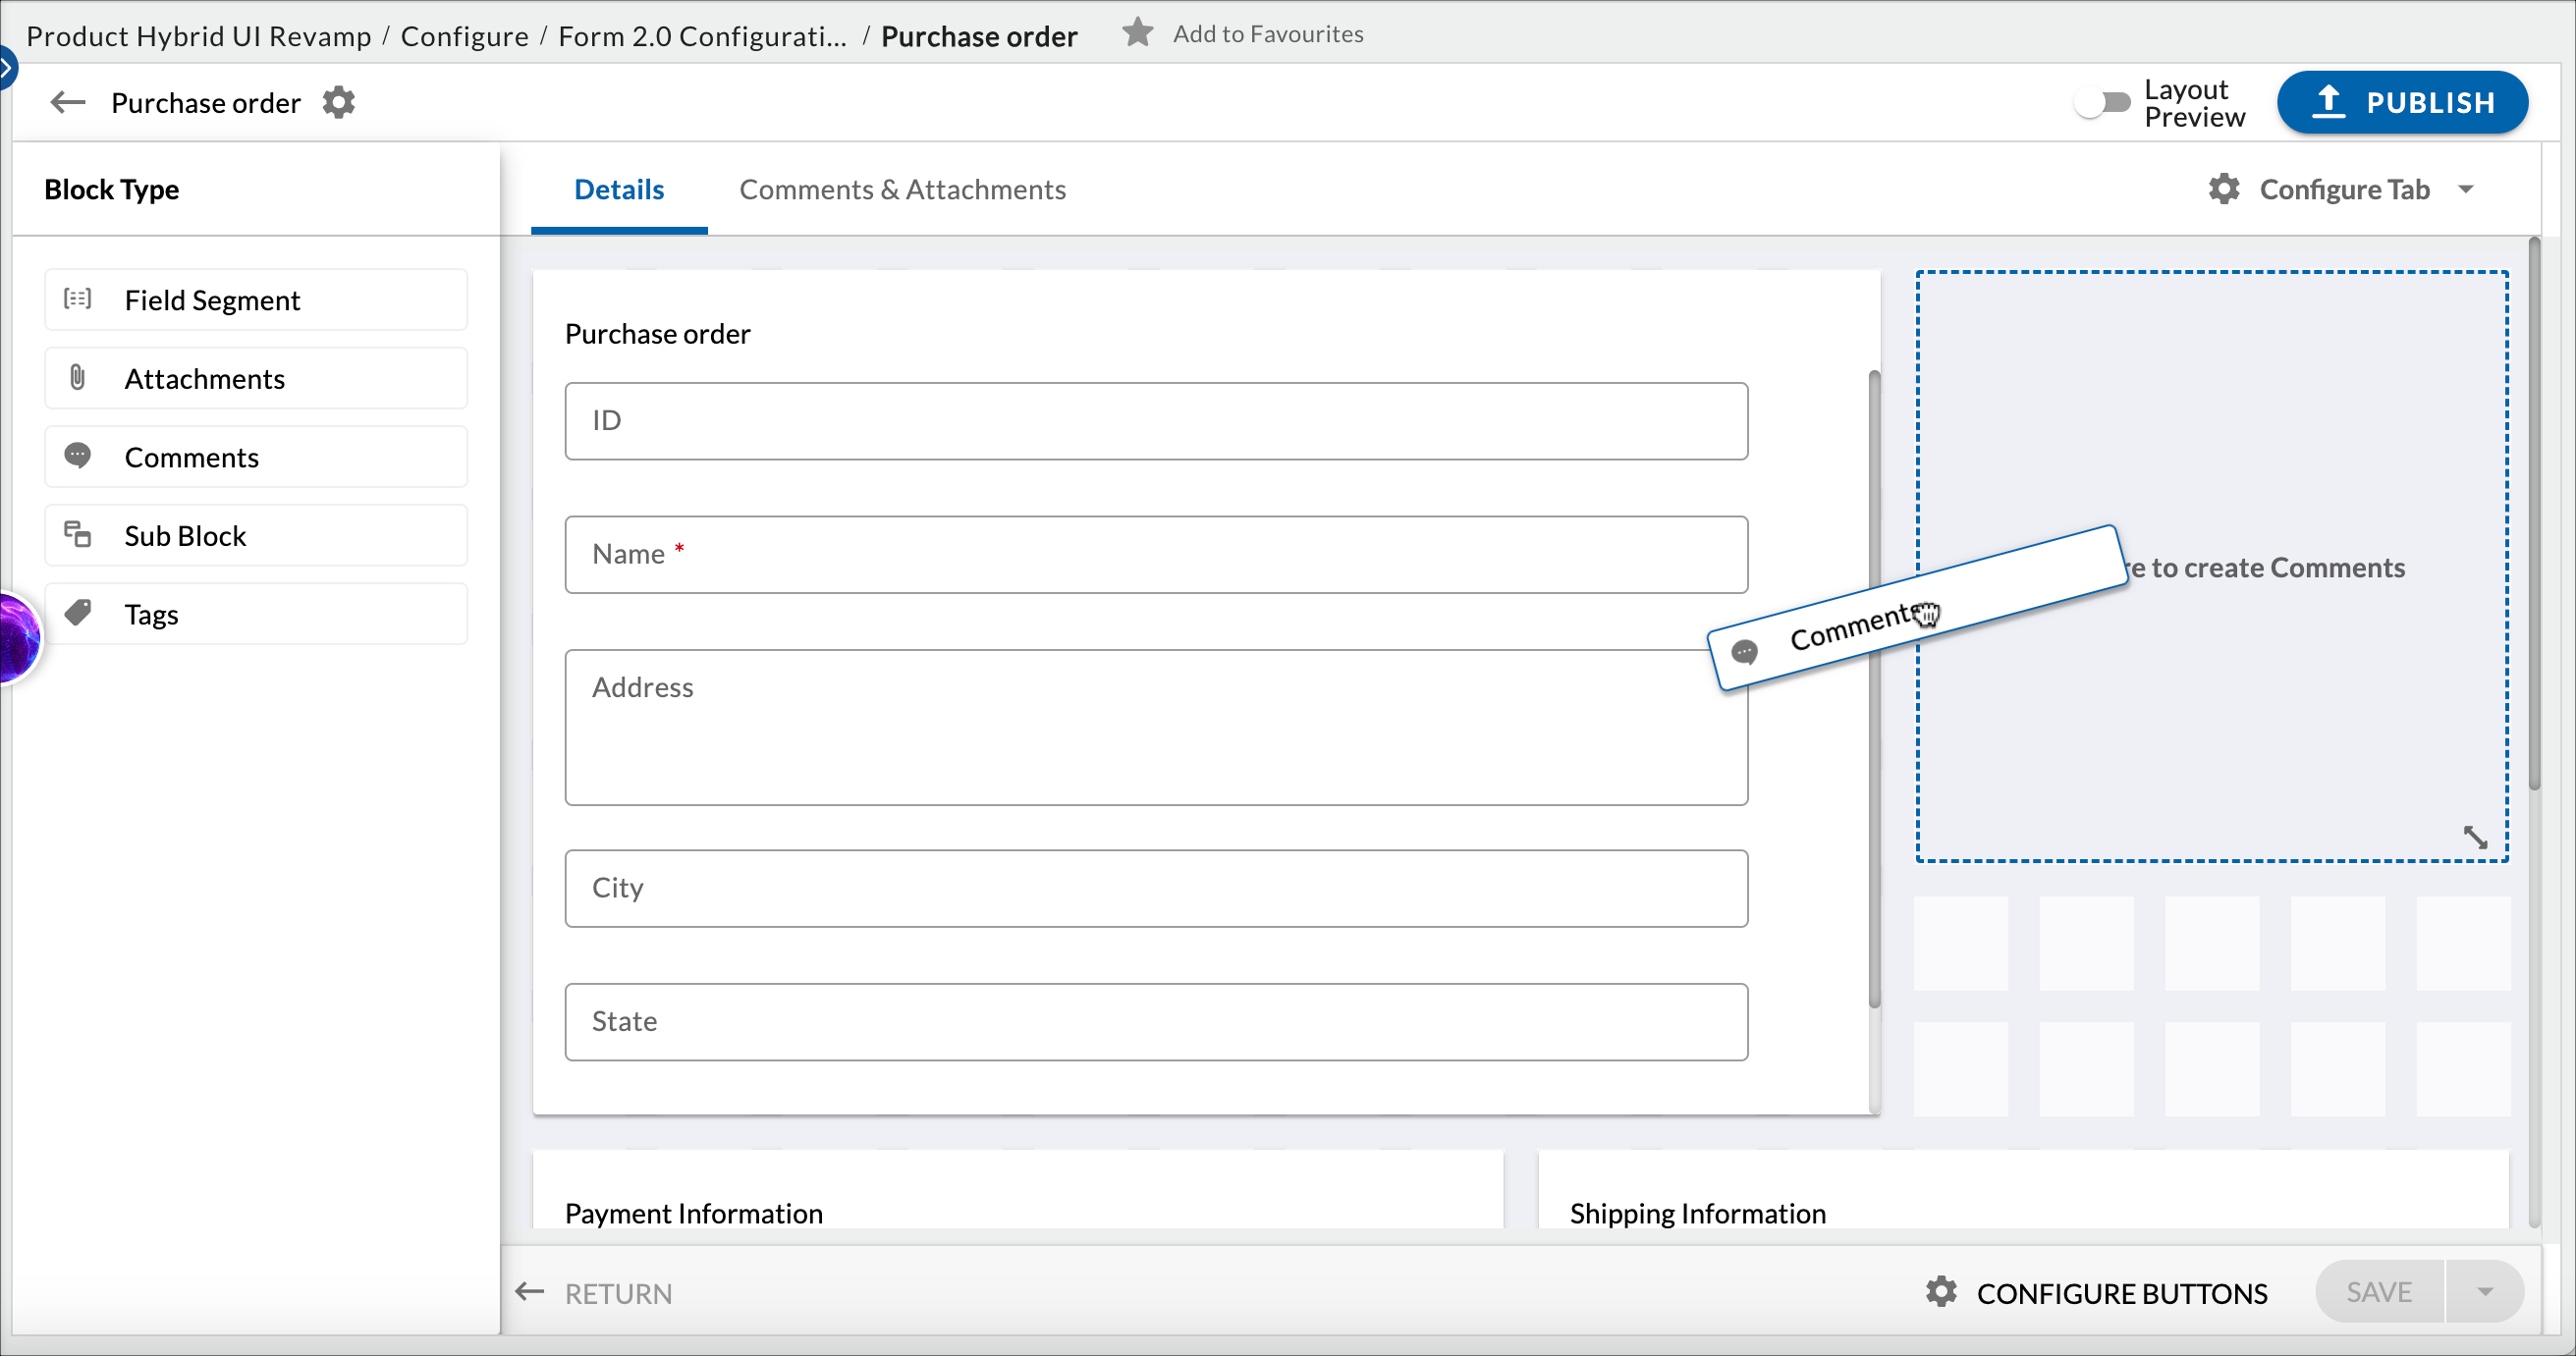Open the Save button dropdown arrow
The width and height of the screenshot is (2576, 1356).
[x=2485, y=1291]
